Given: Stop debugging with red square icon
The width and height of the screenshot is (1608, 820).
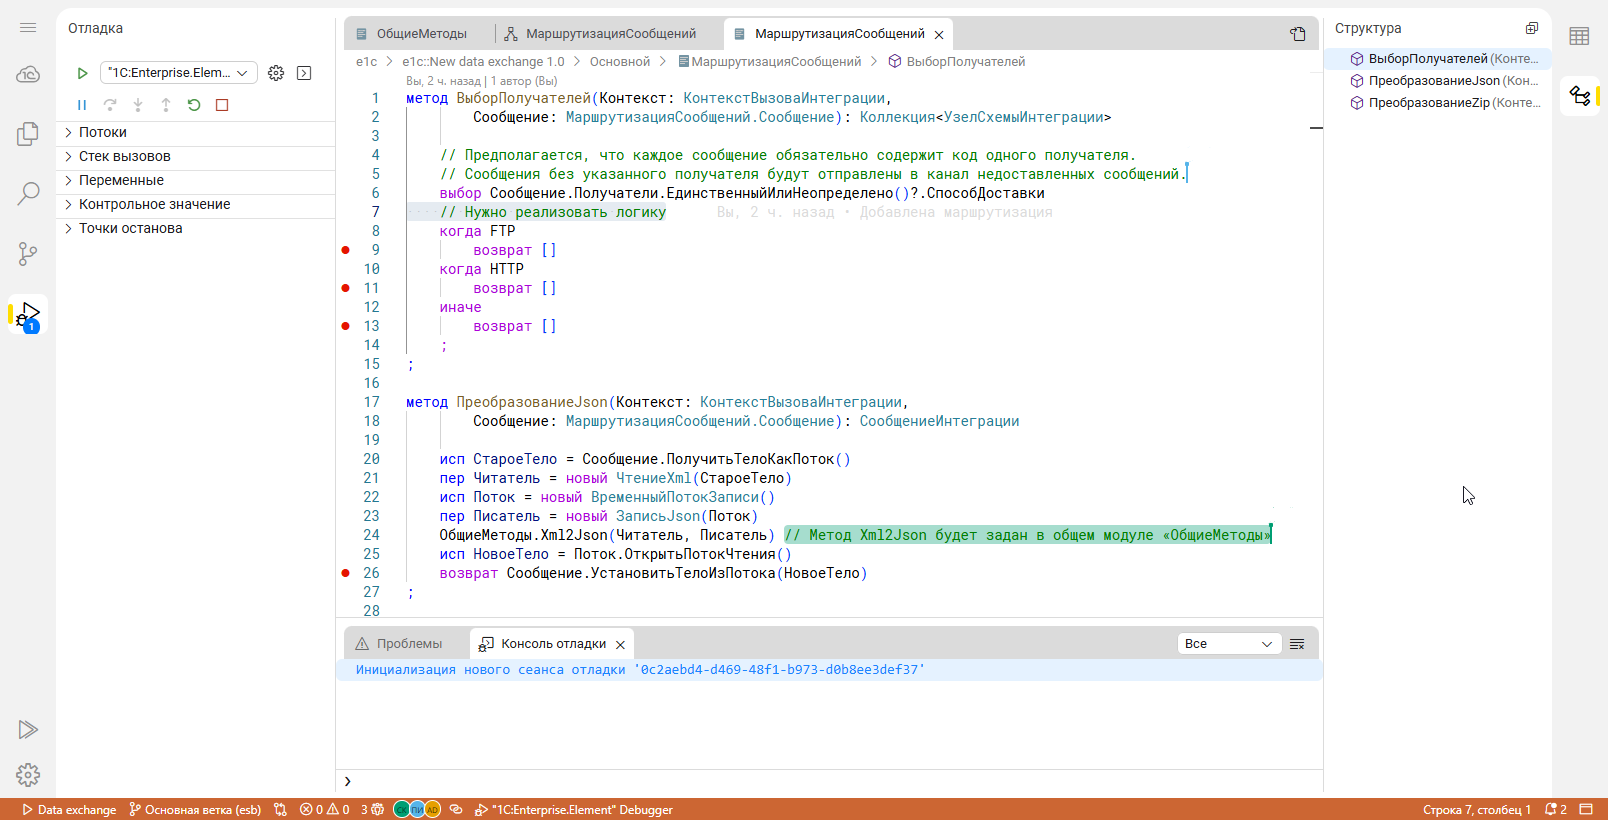Looking at the screenshot, I should [222, 105].
